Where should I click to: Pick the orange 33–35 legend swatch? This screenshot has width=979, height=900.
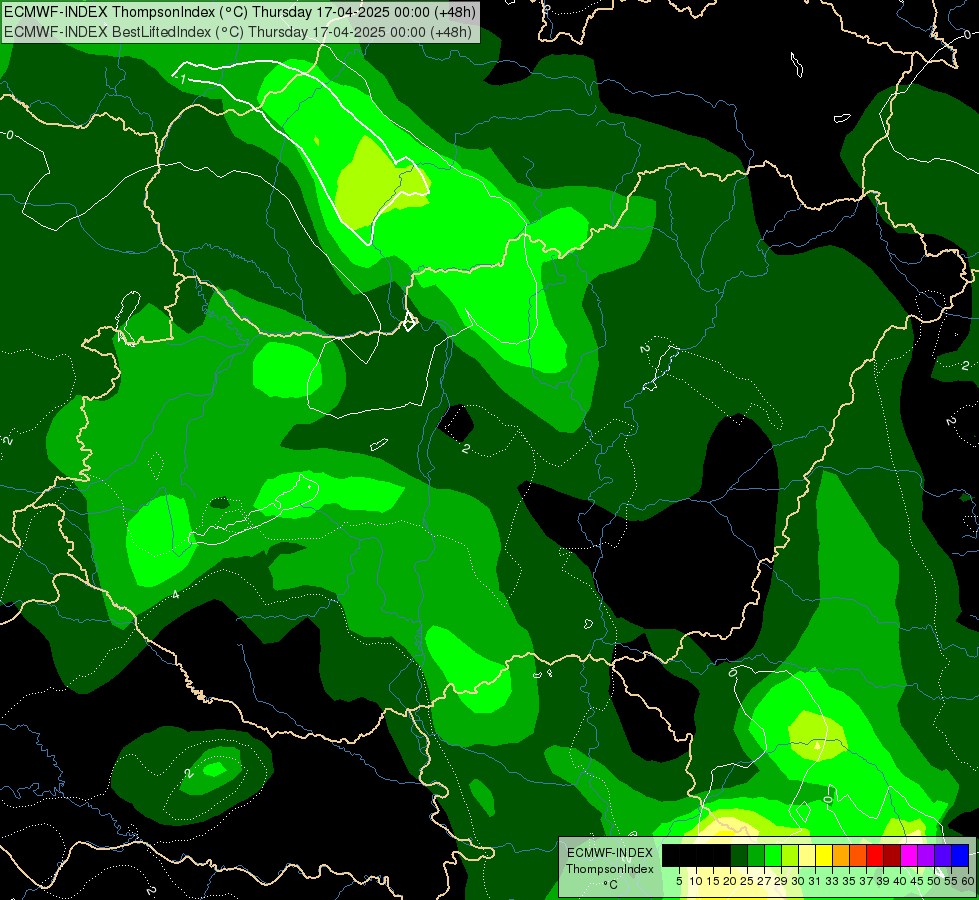point(841,856)
